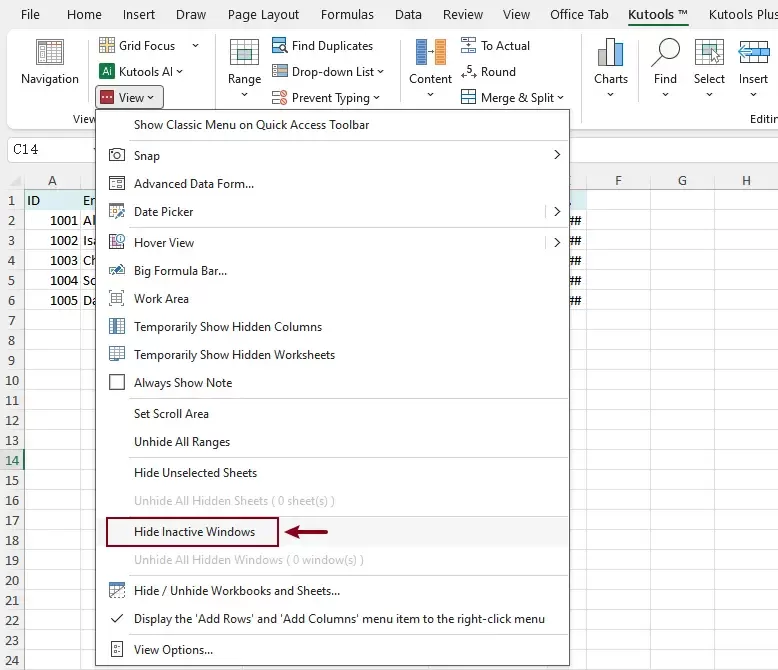Uncheck Display 'Add Rows' menu item checkmark
Screen dimensions: 778x670
[117, 618]
